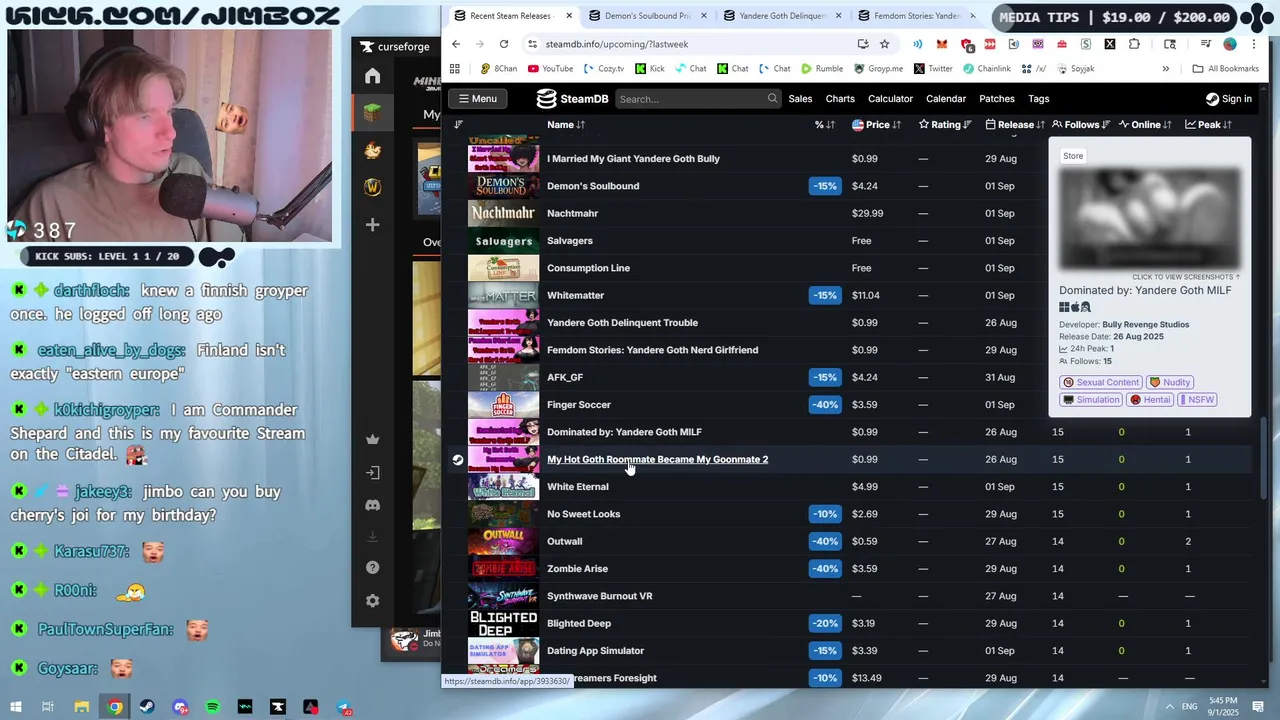Image resolution: width=1280 pixels, height=720 pixels.
Task: Click the Hentai tag in hover card
Action: pos(1150,399)
